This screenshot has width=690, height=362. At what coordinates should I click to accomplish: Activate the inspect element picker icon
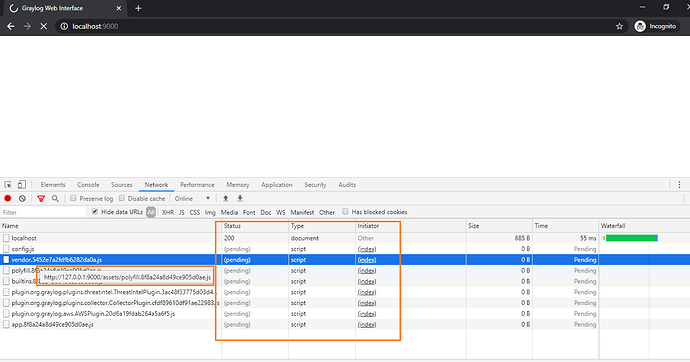pos(8,185)
